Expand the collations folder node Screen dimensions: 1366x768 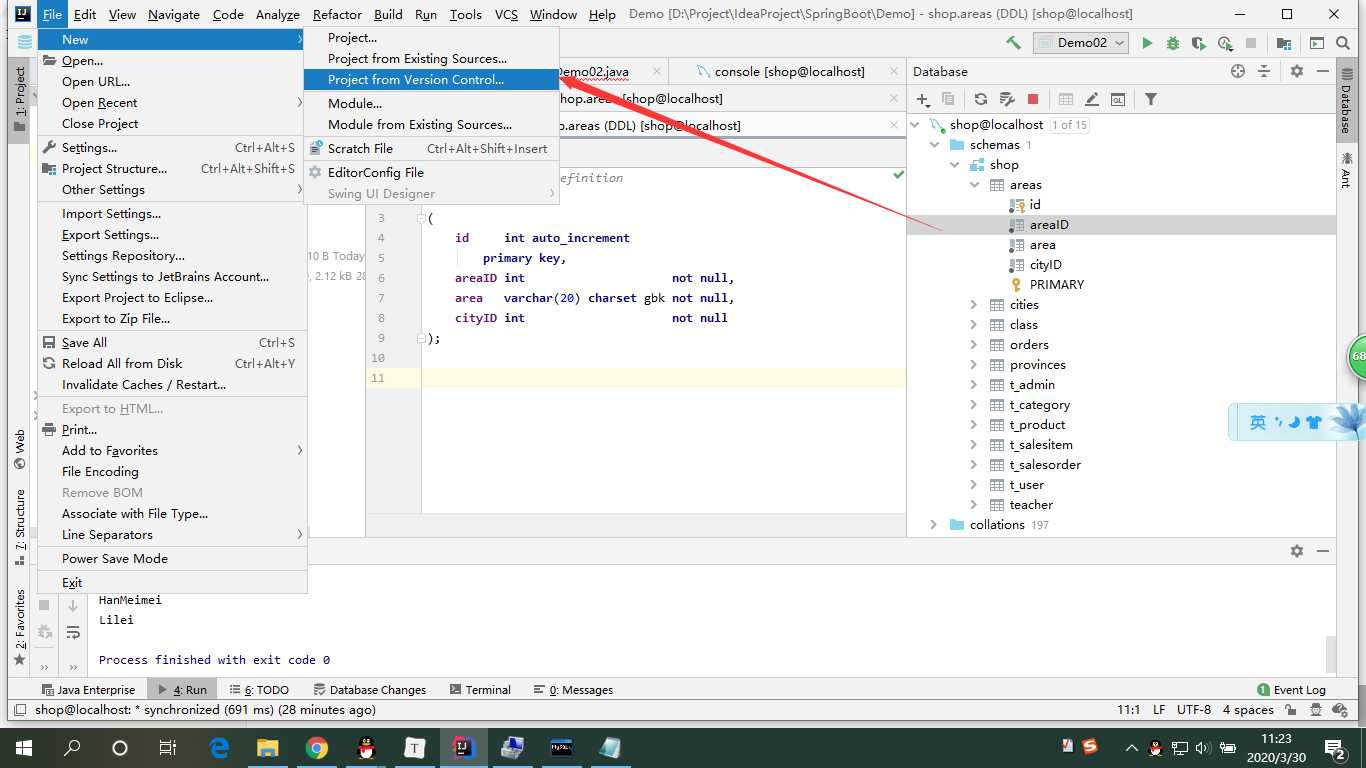[934, 525]
